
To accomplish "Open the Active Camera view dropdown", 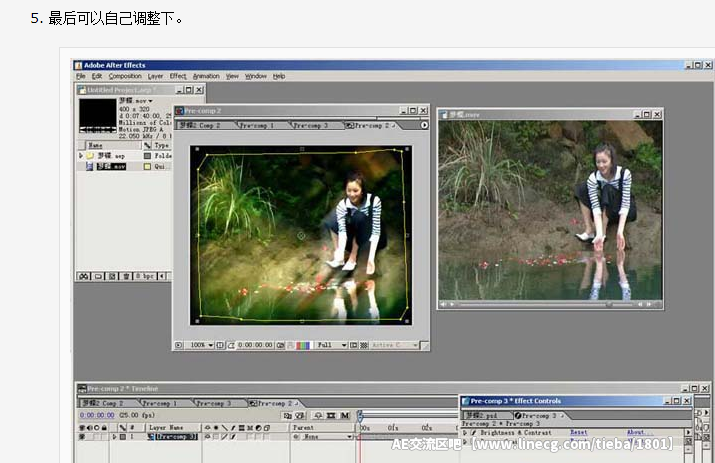I will coord(394,345).
